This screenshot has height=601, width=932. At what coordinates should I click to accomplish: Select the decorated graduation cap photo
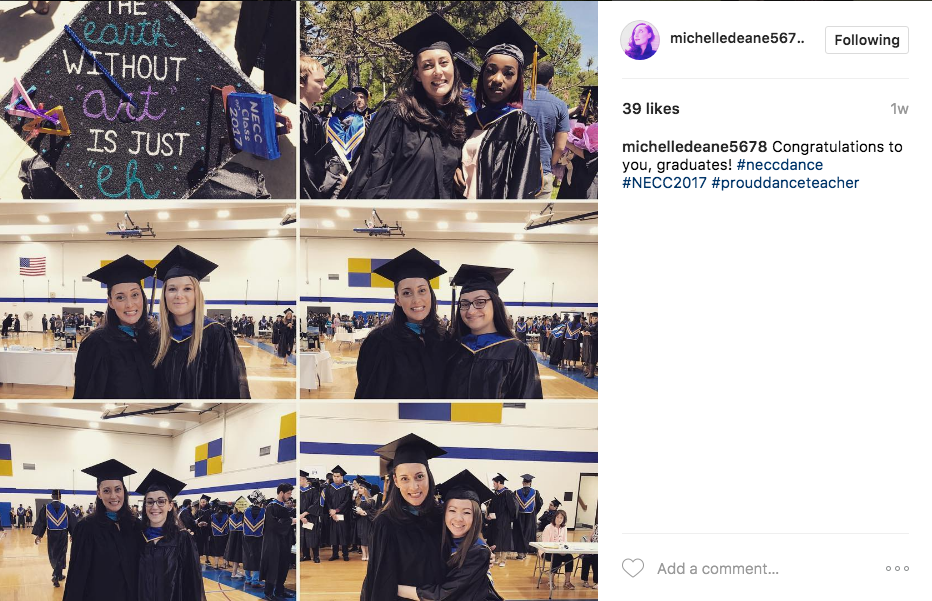coord(147,99)
